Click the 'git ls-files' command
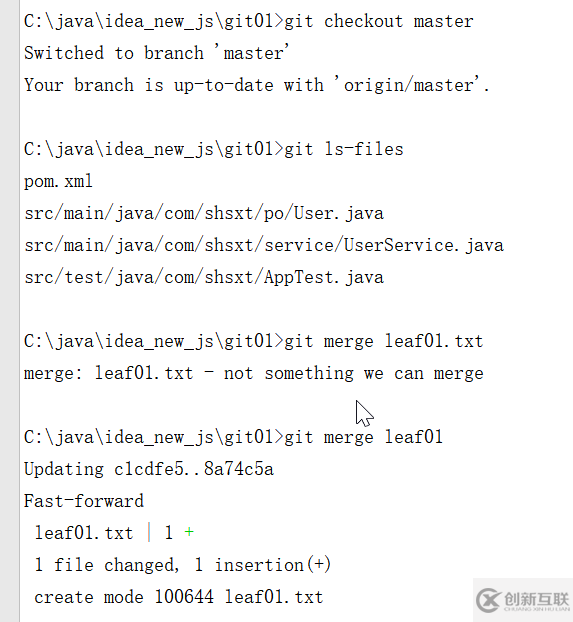This screenshot has height=622, width=573. (x=344, y=149)
